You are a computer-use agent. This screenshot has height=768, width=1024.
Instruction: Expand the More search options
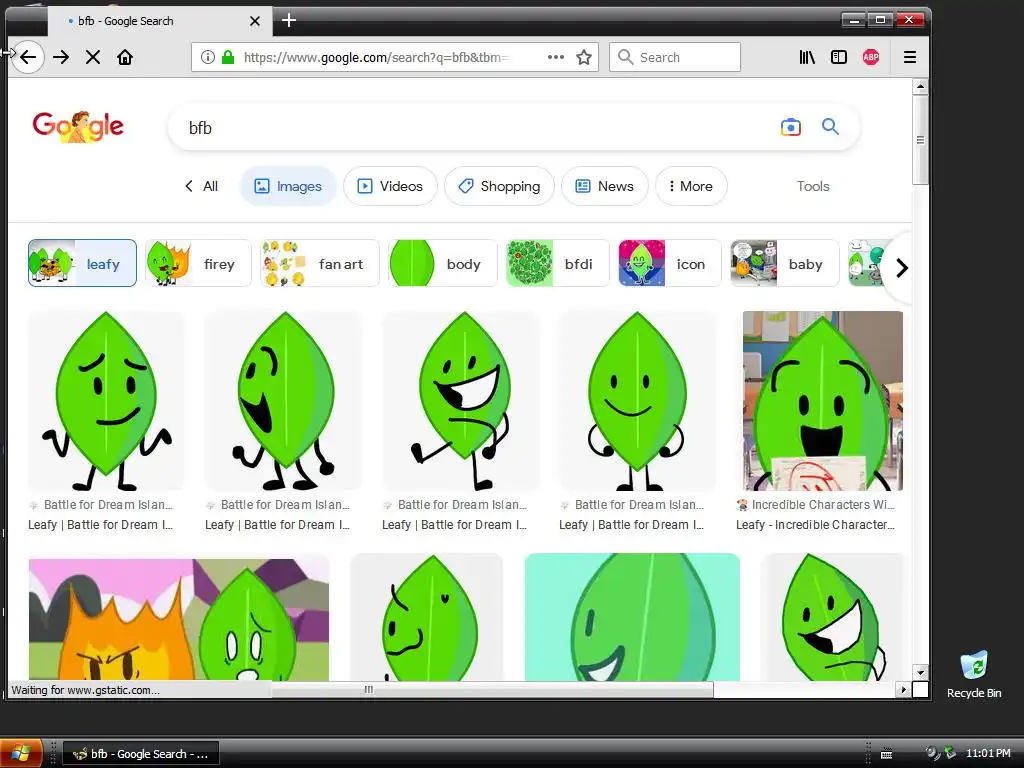(x=691, y=186)
